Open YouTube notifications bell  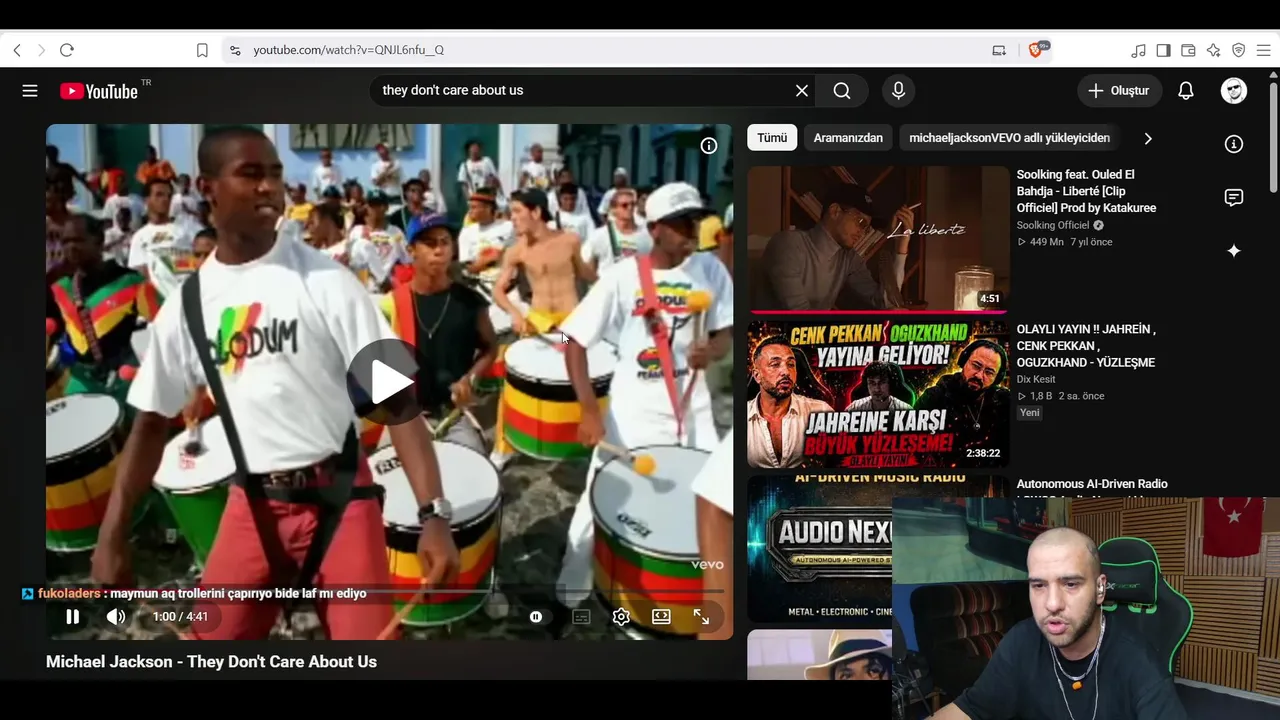(x=1186, y=91)
